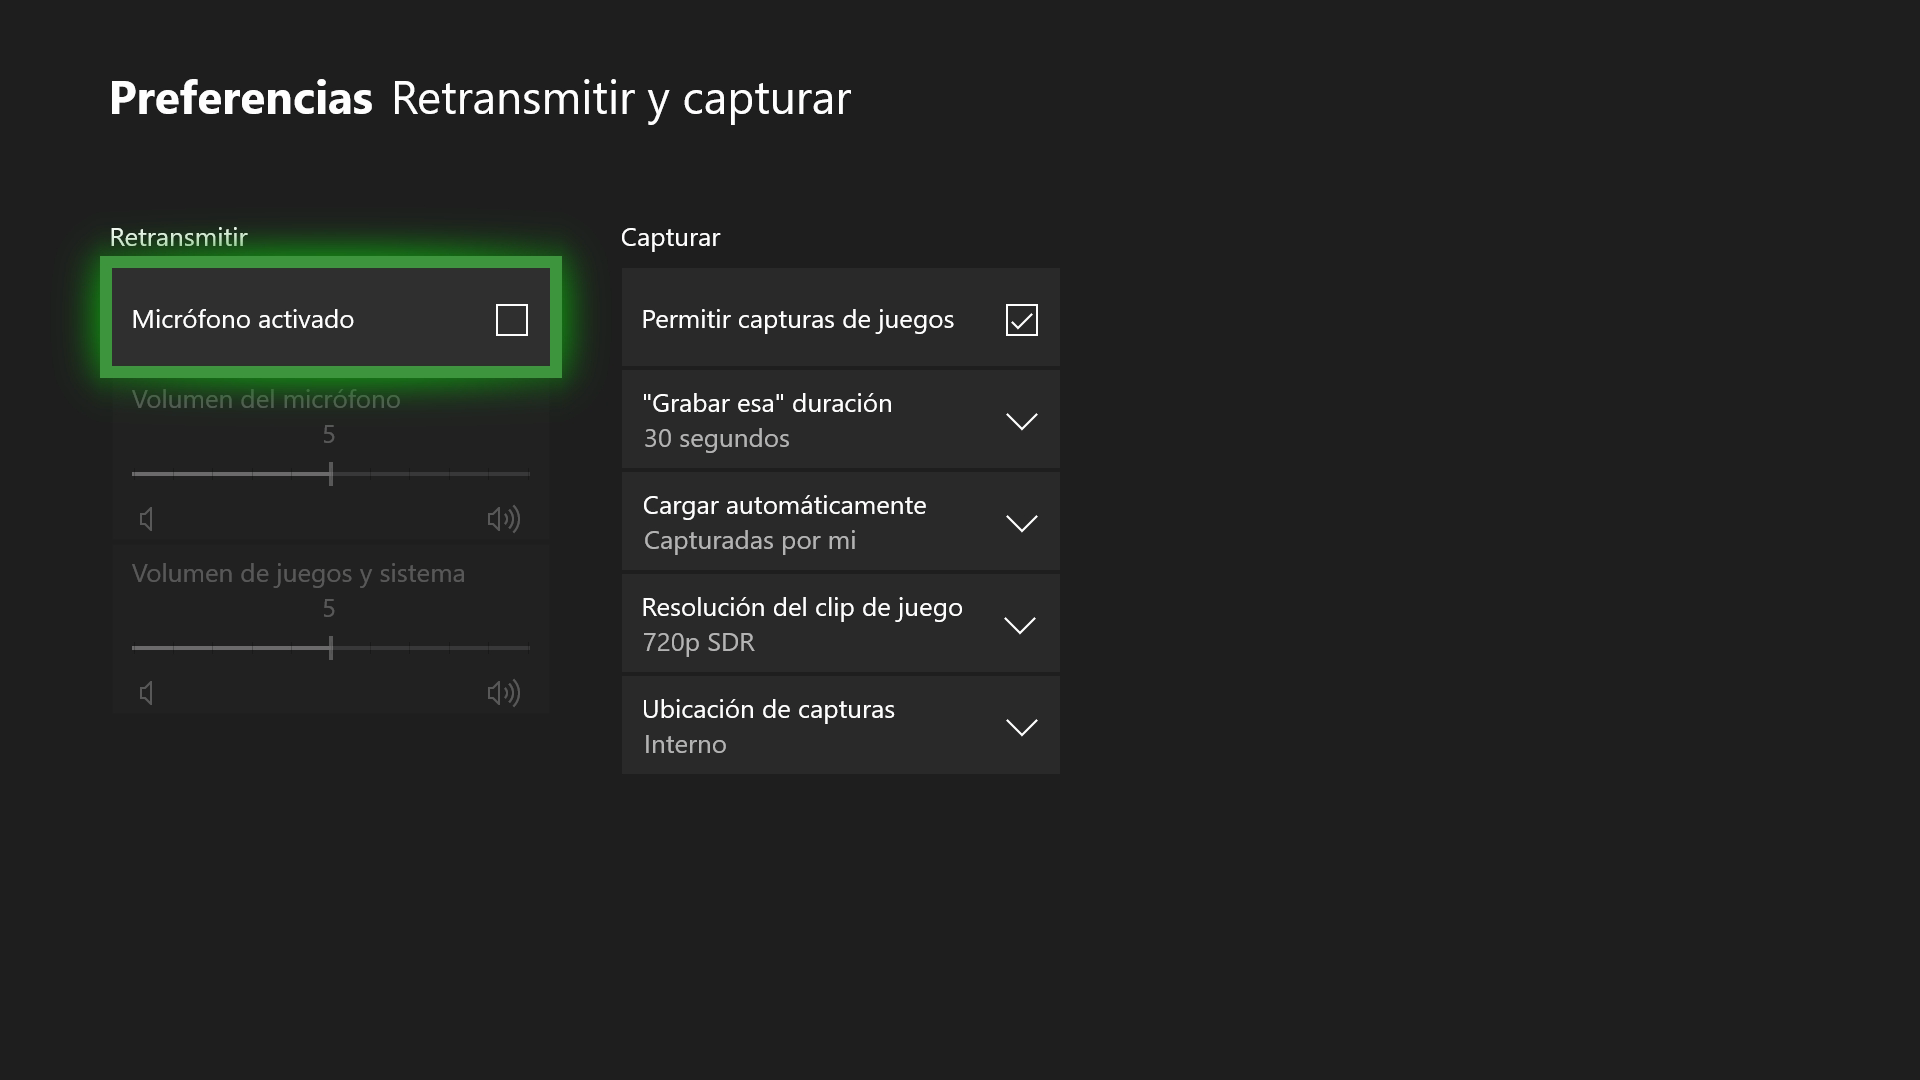Click the 720p SDR resolution value

tap(698, 642)
